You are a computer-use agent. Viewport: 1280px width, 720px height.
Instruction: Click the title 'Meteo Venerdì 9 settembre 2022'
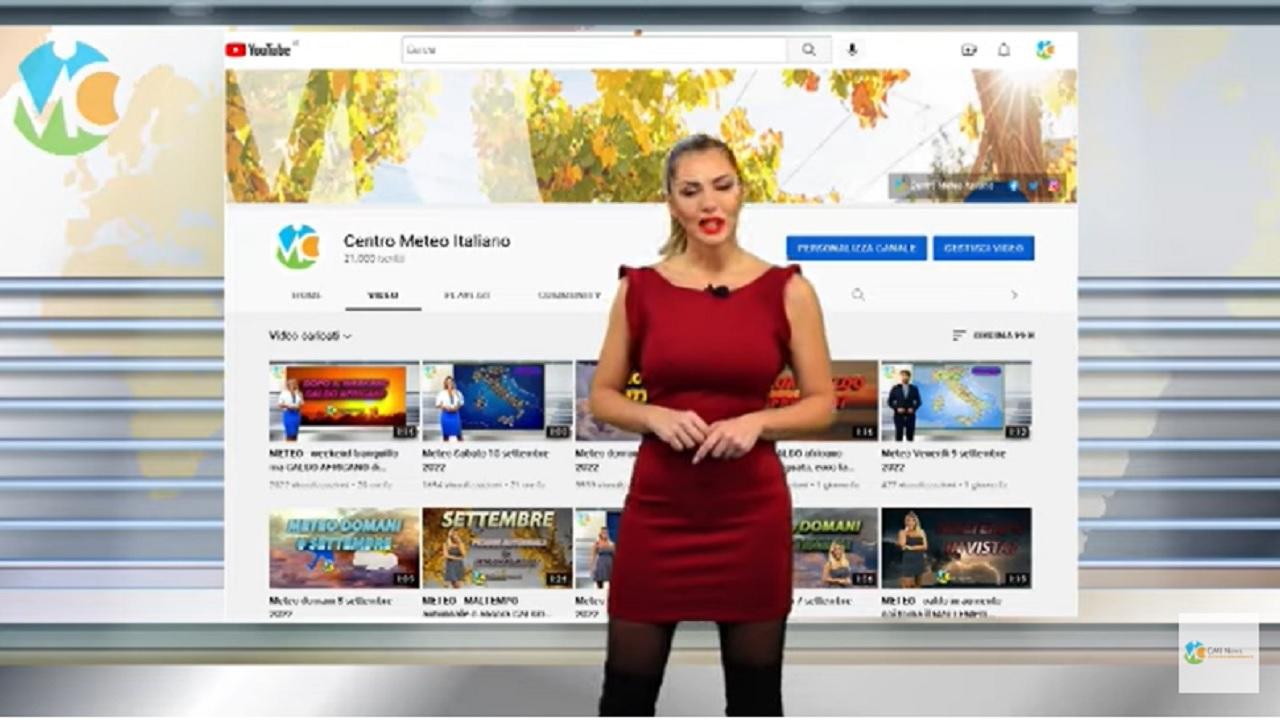click(944, 459)
